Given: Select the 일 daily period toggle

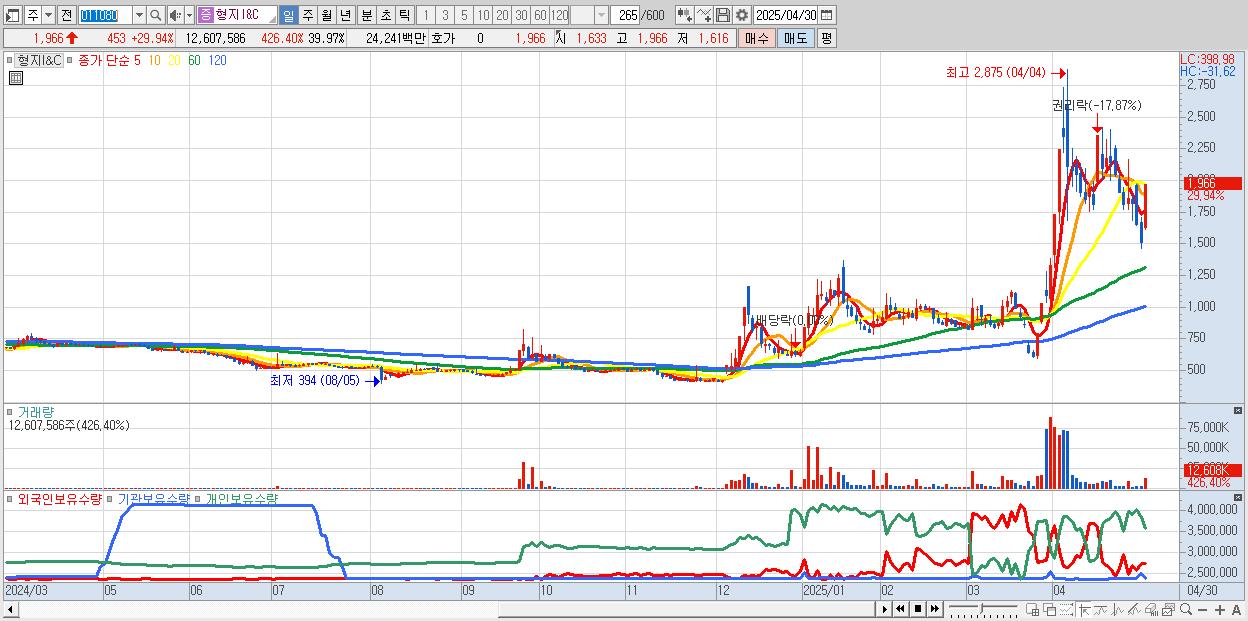Looking at the screenshot, I should (287, 15).
